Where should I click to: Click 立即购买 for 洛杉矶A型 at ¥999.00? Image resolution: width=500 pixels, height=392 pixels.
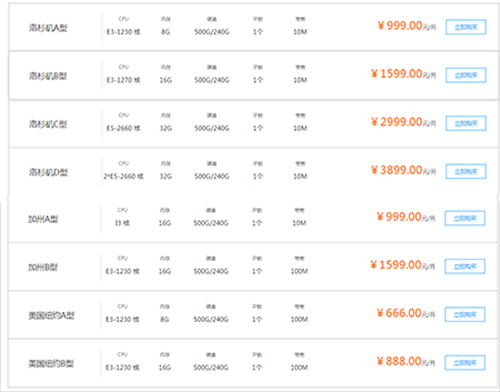[x=466, y=27]
